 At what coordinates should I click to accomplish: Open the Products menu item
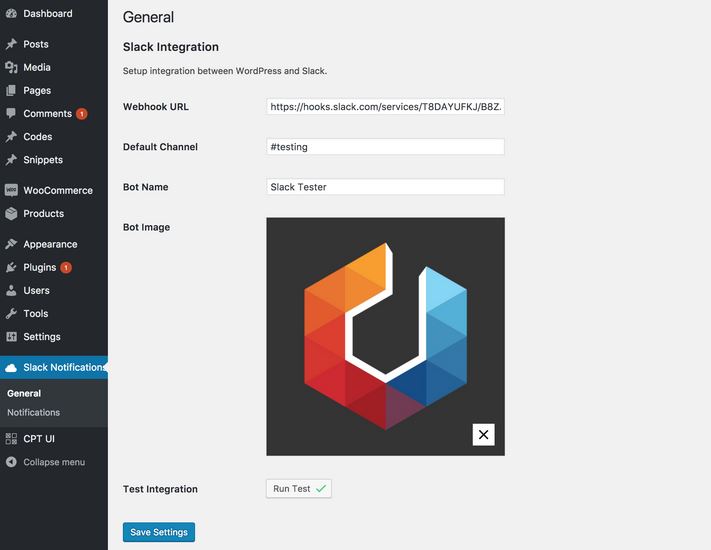[x=54, y=214]
